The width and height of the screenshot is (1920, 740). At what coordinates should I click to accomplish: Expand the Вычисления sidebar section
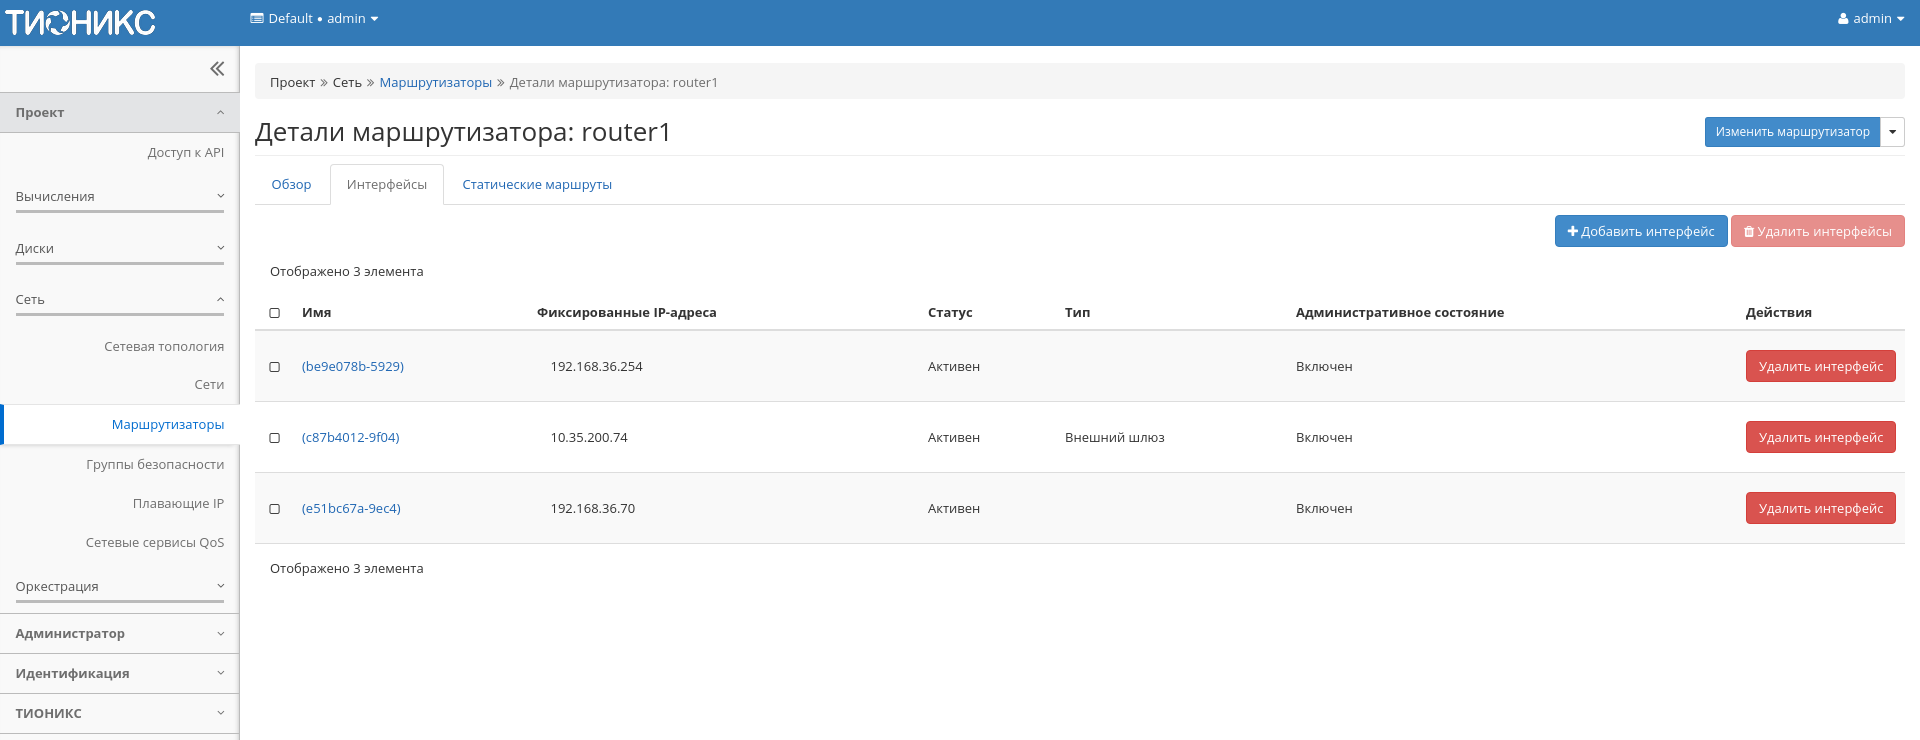pyautogui.click(x=119, y=197)
